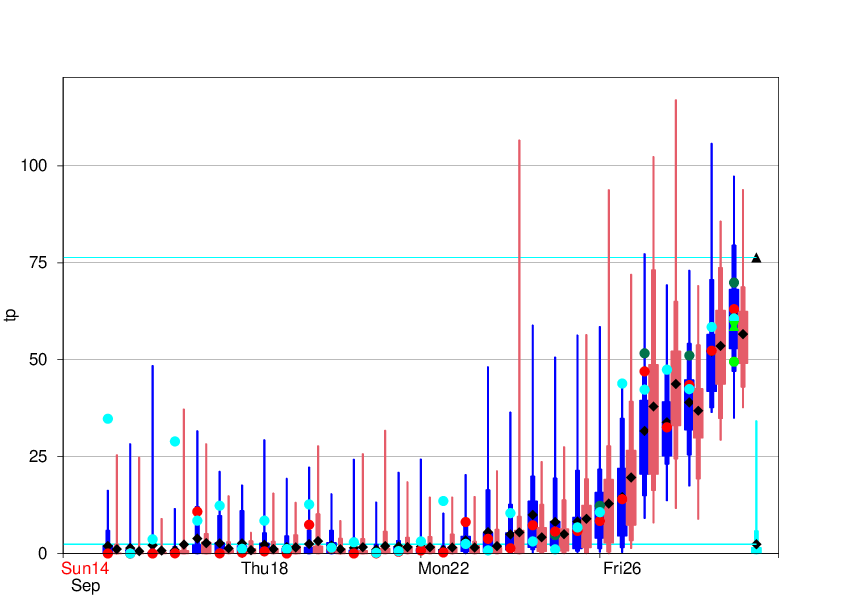The width and height of the screenshot is (842, 596).
Task: Click the tp y-axis title
Action: [x=11, y=314]
